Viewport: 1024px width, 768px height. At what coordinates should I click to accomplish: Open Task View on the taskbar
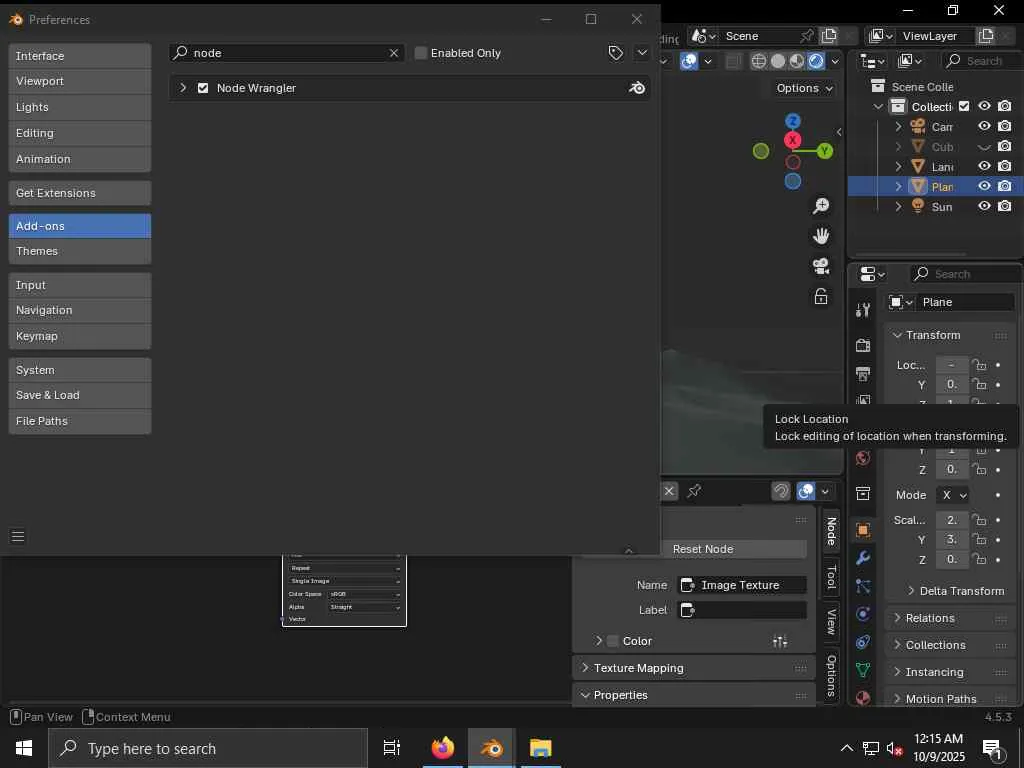(x=392, y=748)
